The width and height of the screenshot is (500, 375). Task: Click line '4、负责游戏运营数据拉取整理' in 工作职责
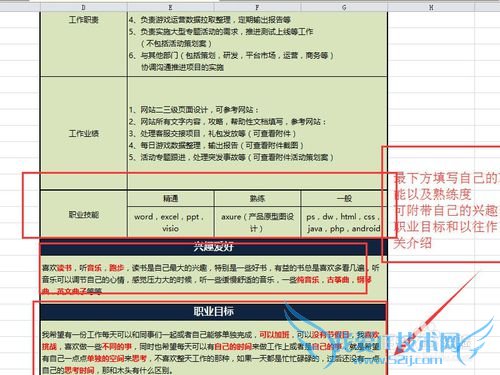click(x=210, y=20)
